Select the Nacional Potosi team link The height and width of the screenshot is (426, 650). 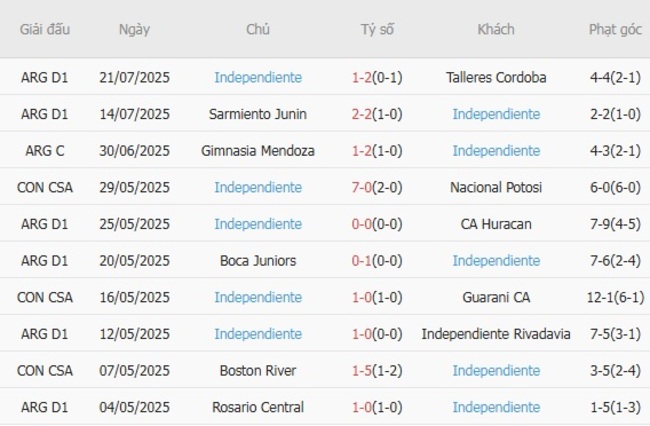496,187
